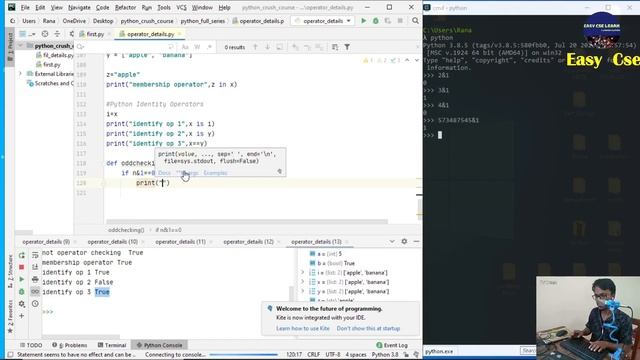
Task: Open 4 spaces indent settings
Action: 356,355
